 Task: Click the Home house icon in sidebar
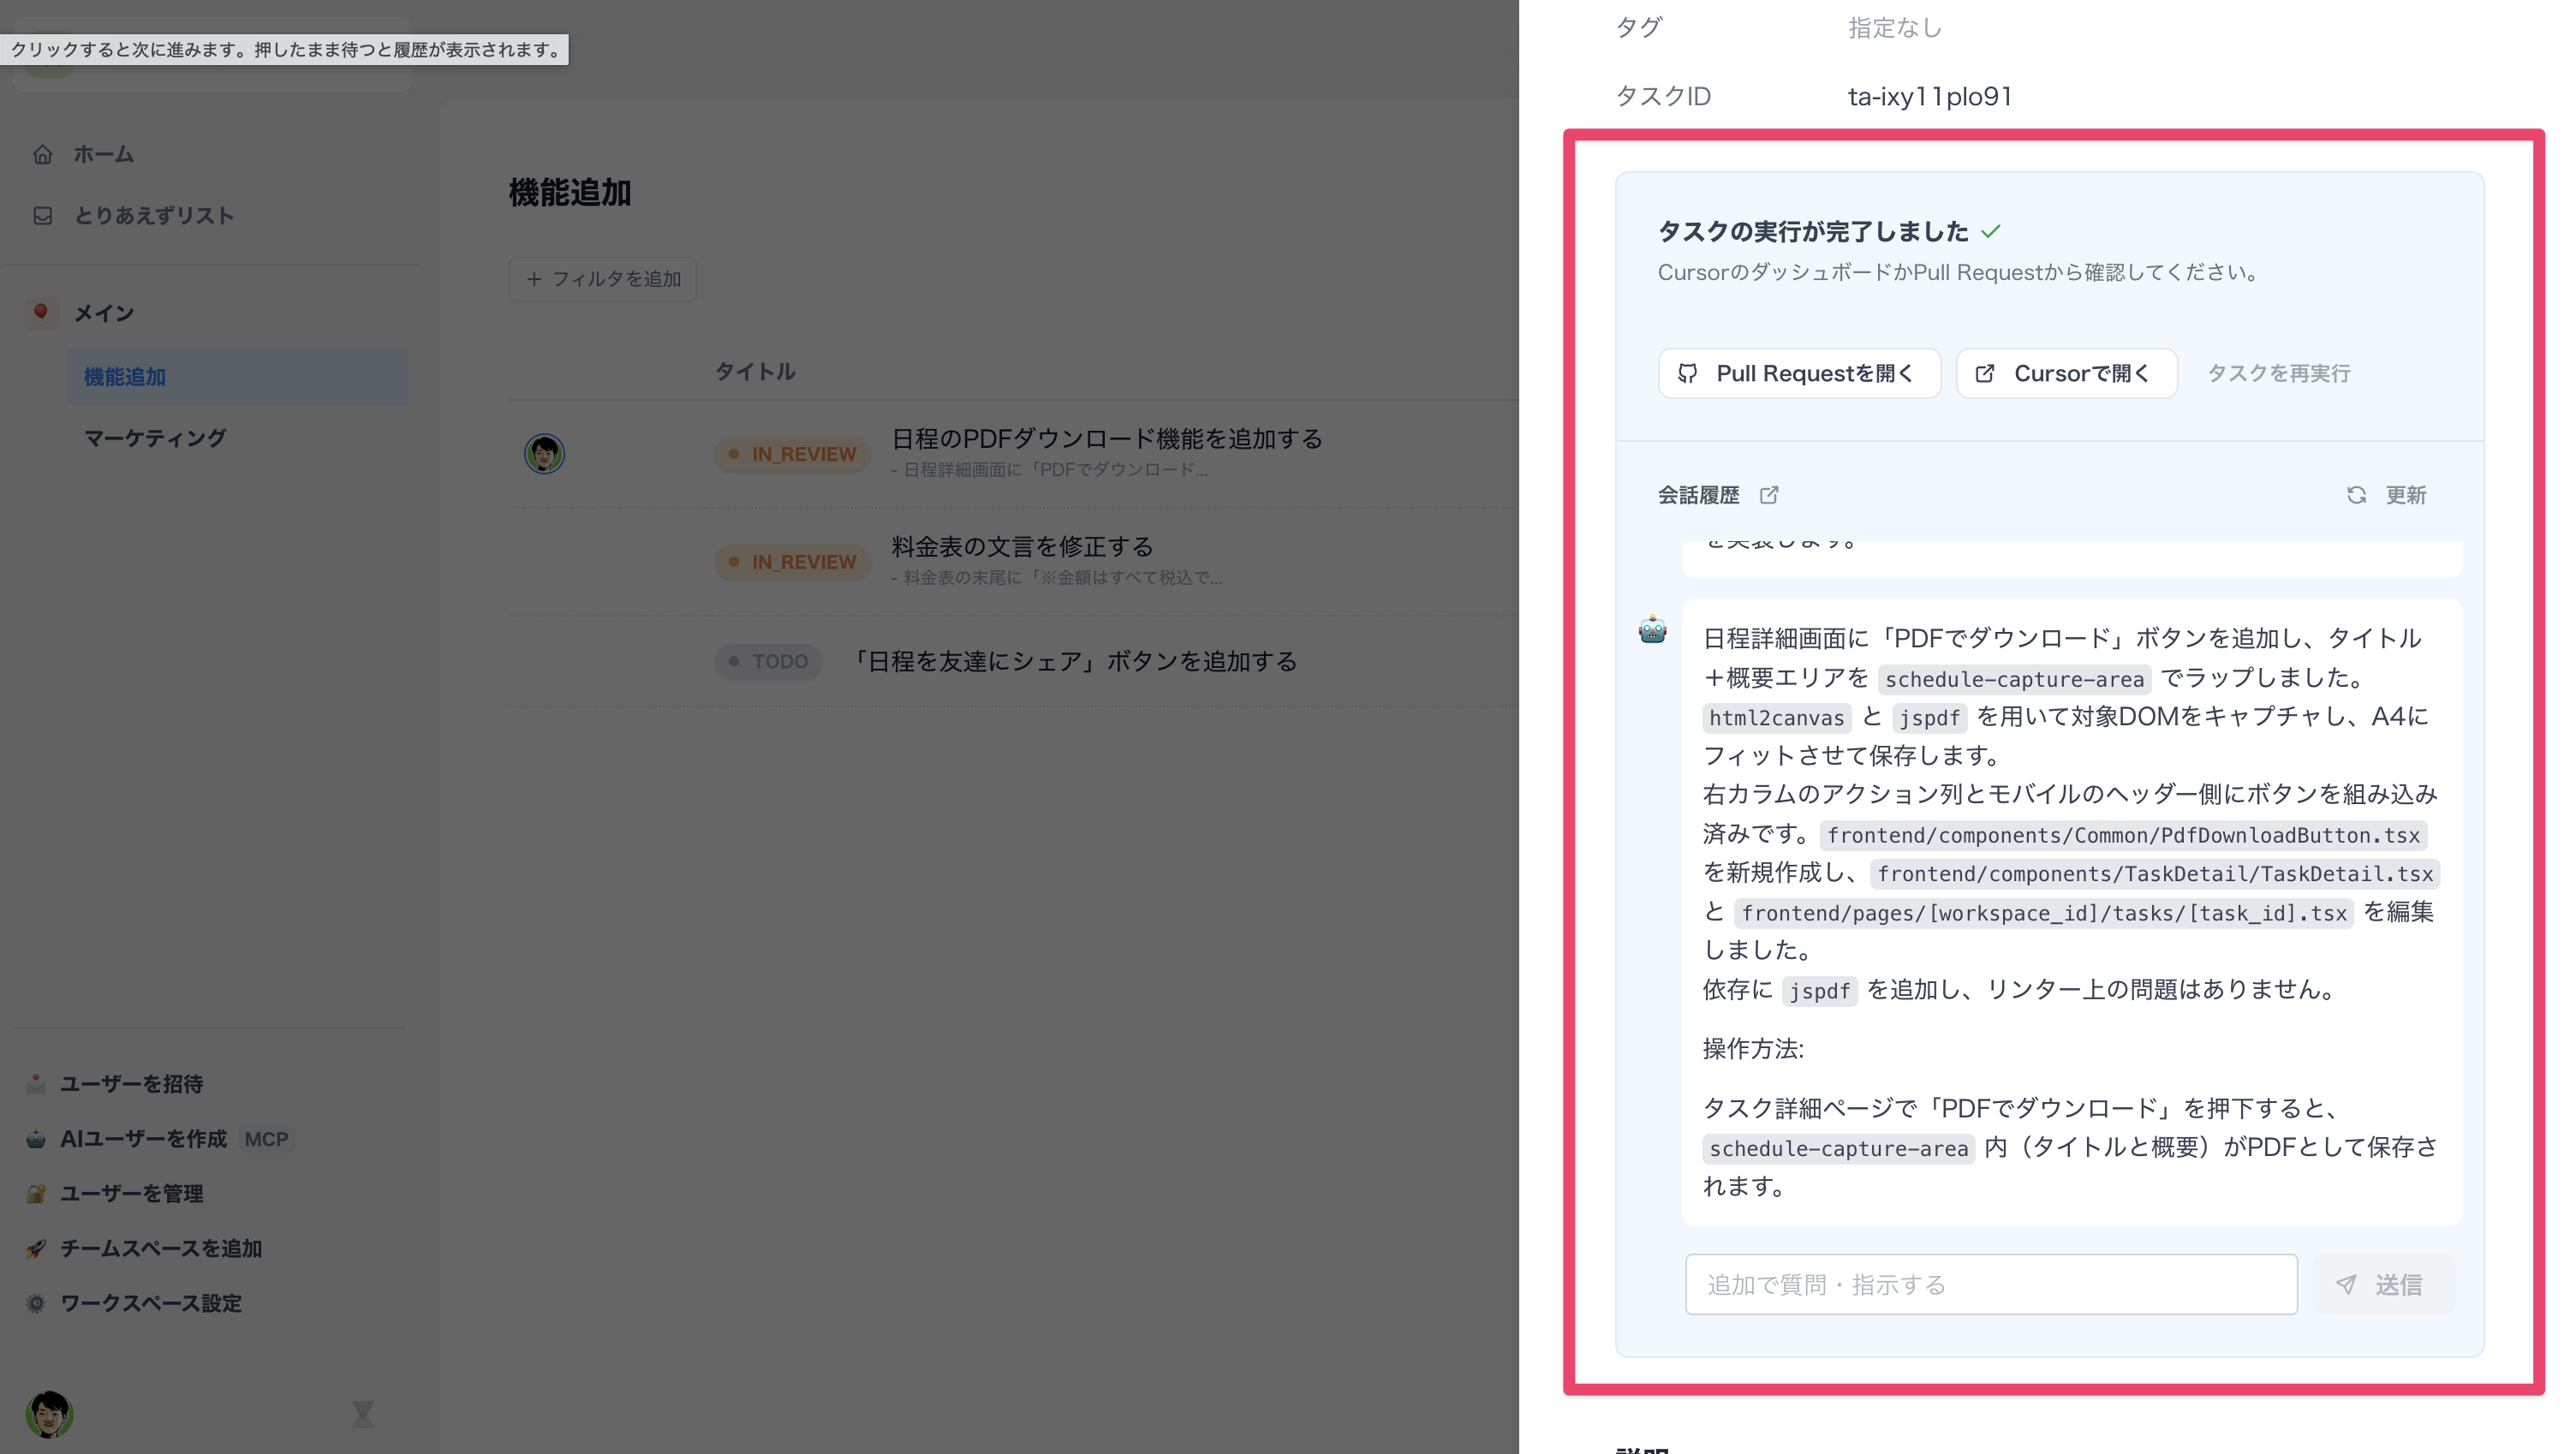coord(42,154)
